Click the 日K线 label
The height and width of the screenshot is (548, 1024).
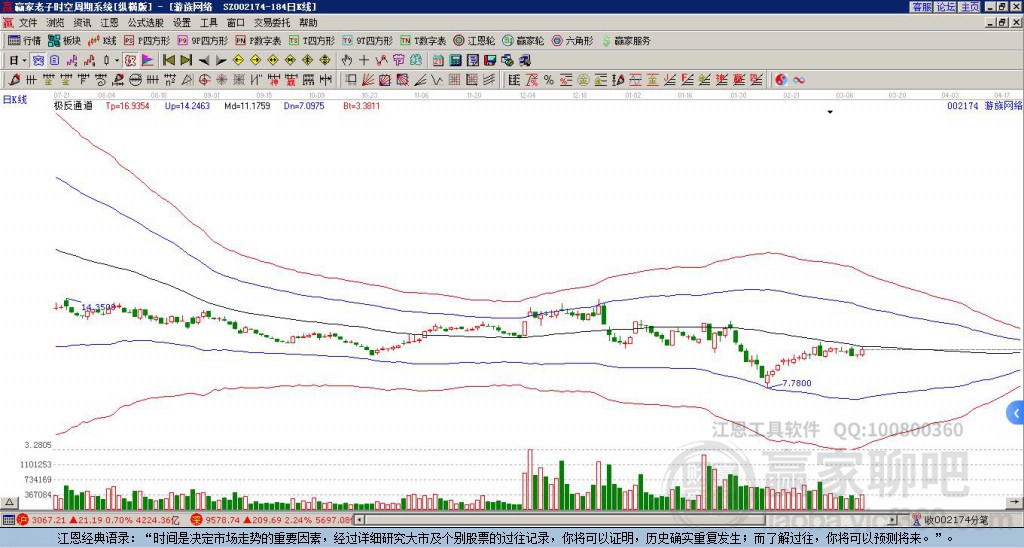[x=15, y=100]
